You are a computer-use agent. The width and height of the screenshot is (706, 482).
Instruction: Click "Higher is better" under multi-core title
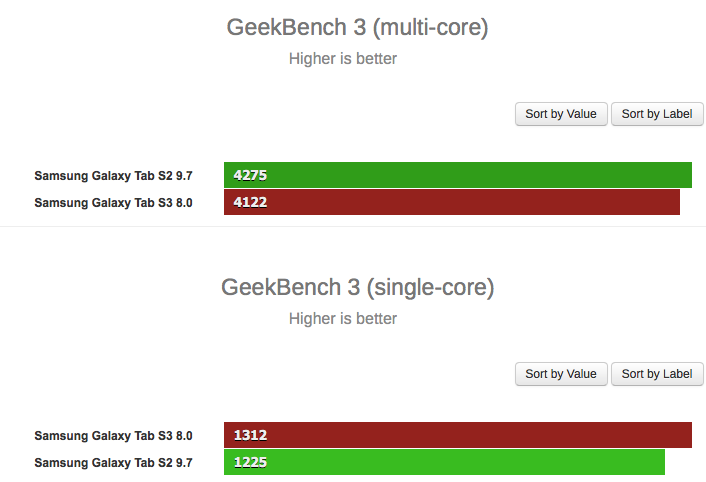click(343, 59)
